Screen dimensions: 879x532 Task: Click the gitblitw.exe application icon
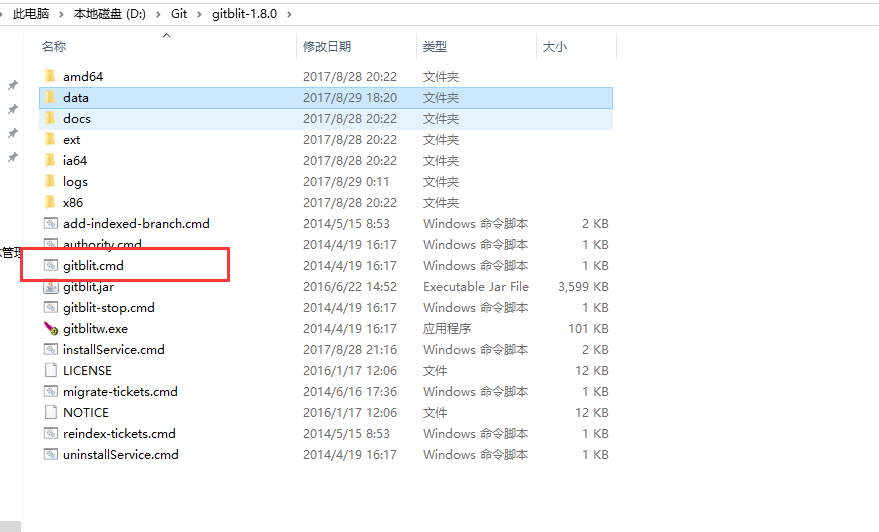coord(50,329)
